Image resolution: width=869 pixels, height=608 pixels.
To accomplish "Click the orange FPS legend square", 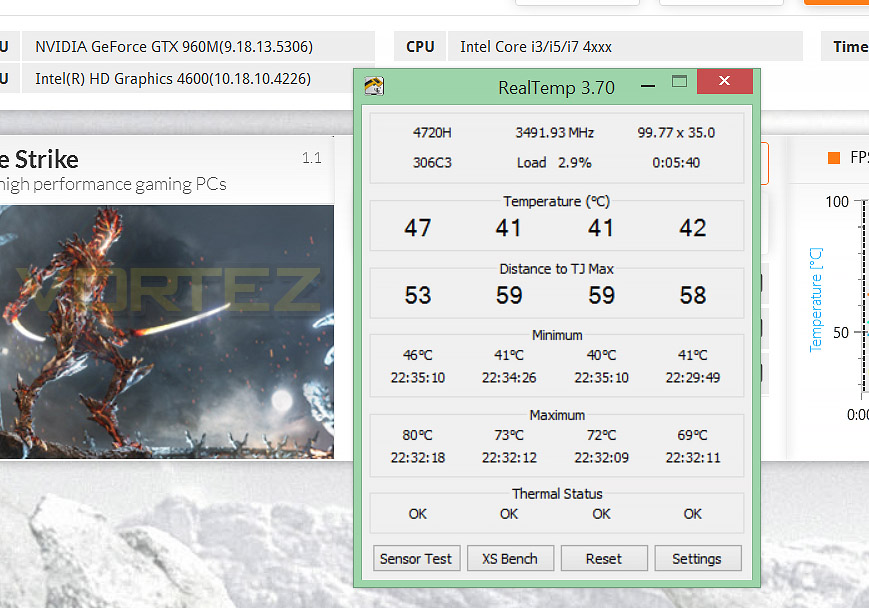I will (834, 158).
